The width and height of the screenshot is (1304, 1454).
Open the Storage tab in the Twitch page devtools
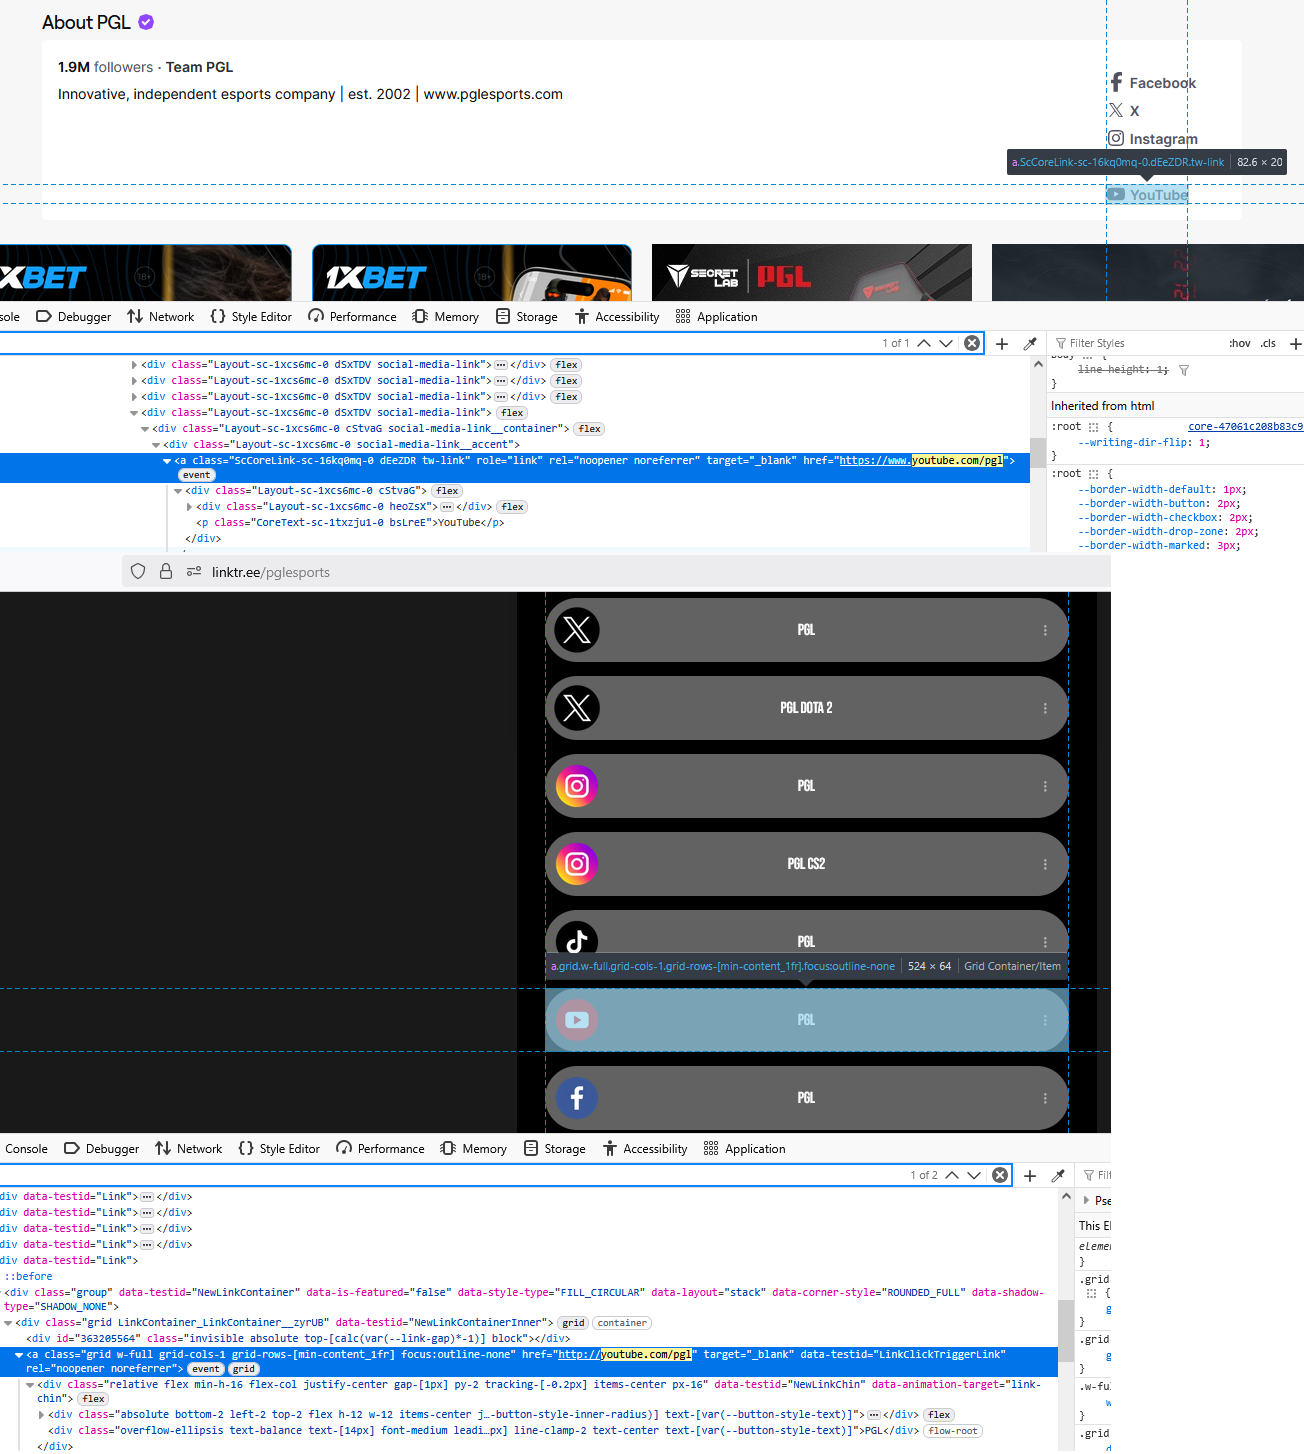527,317
